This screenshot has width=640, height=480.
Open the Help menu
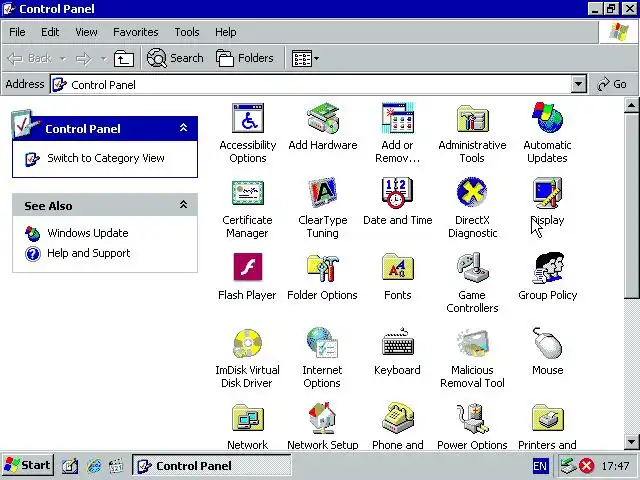point(225,32)
